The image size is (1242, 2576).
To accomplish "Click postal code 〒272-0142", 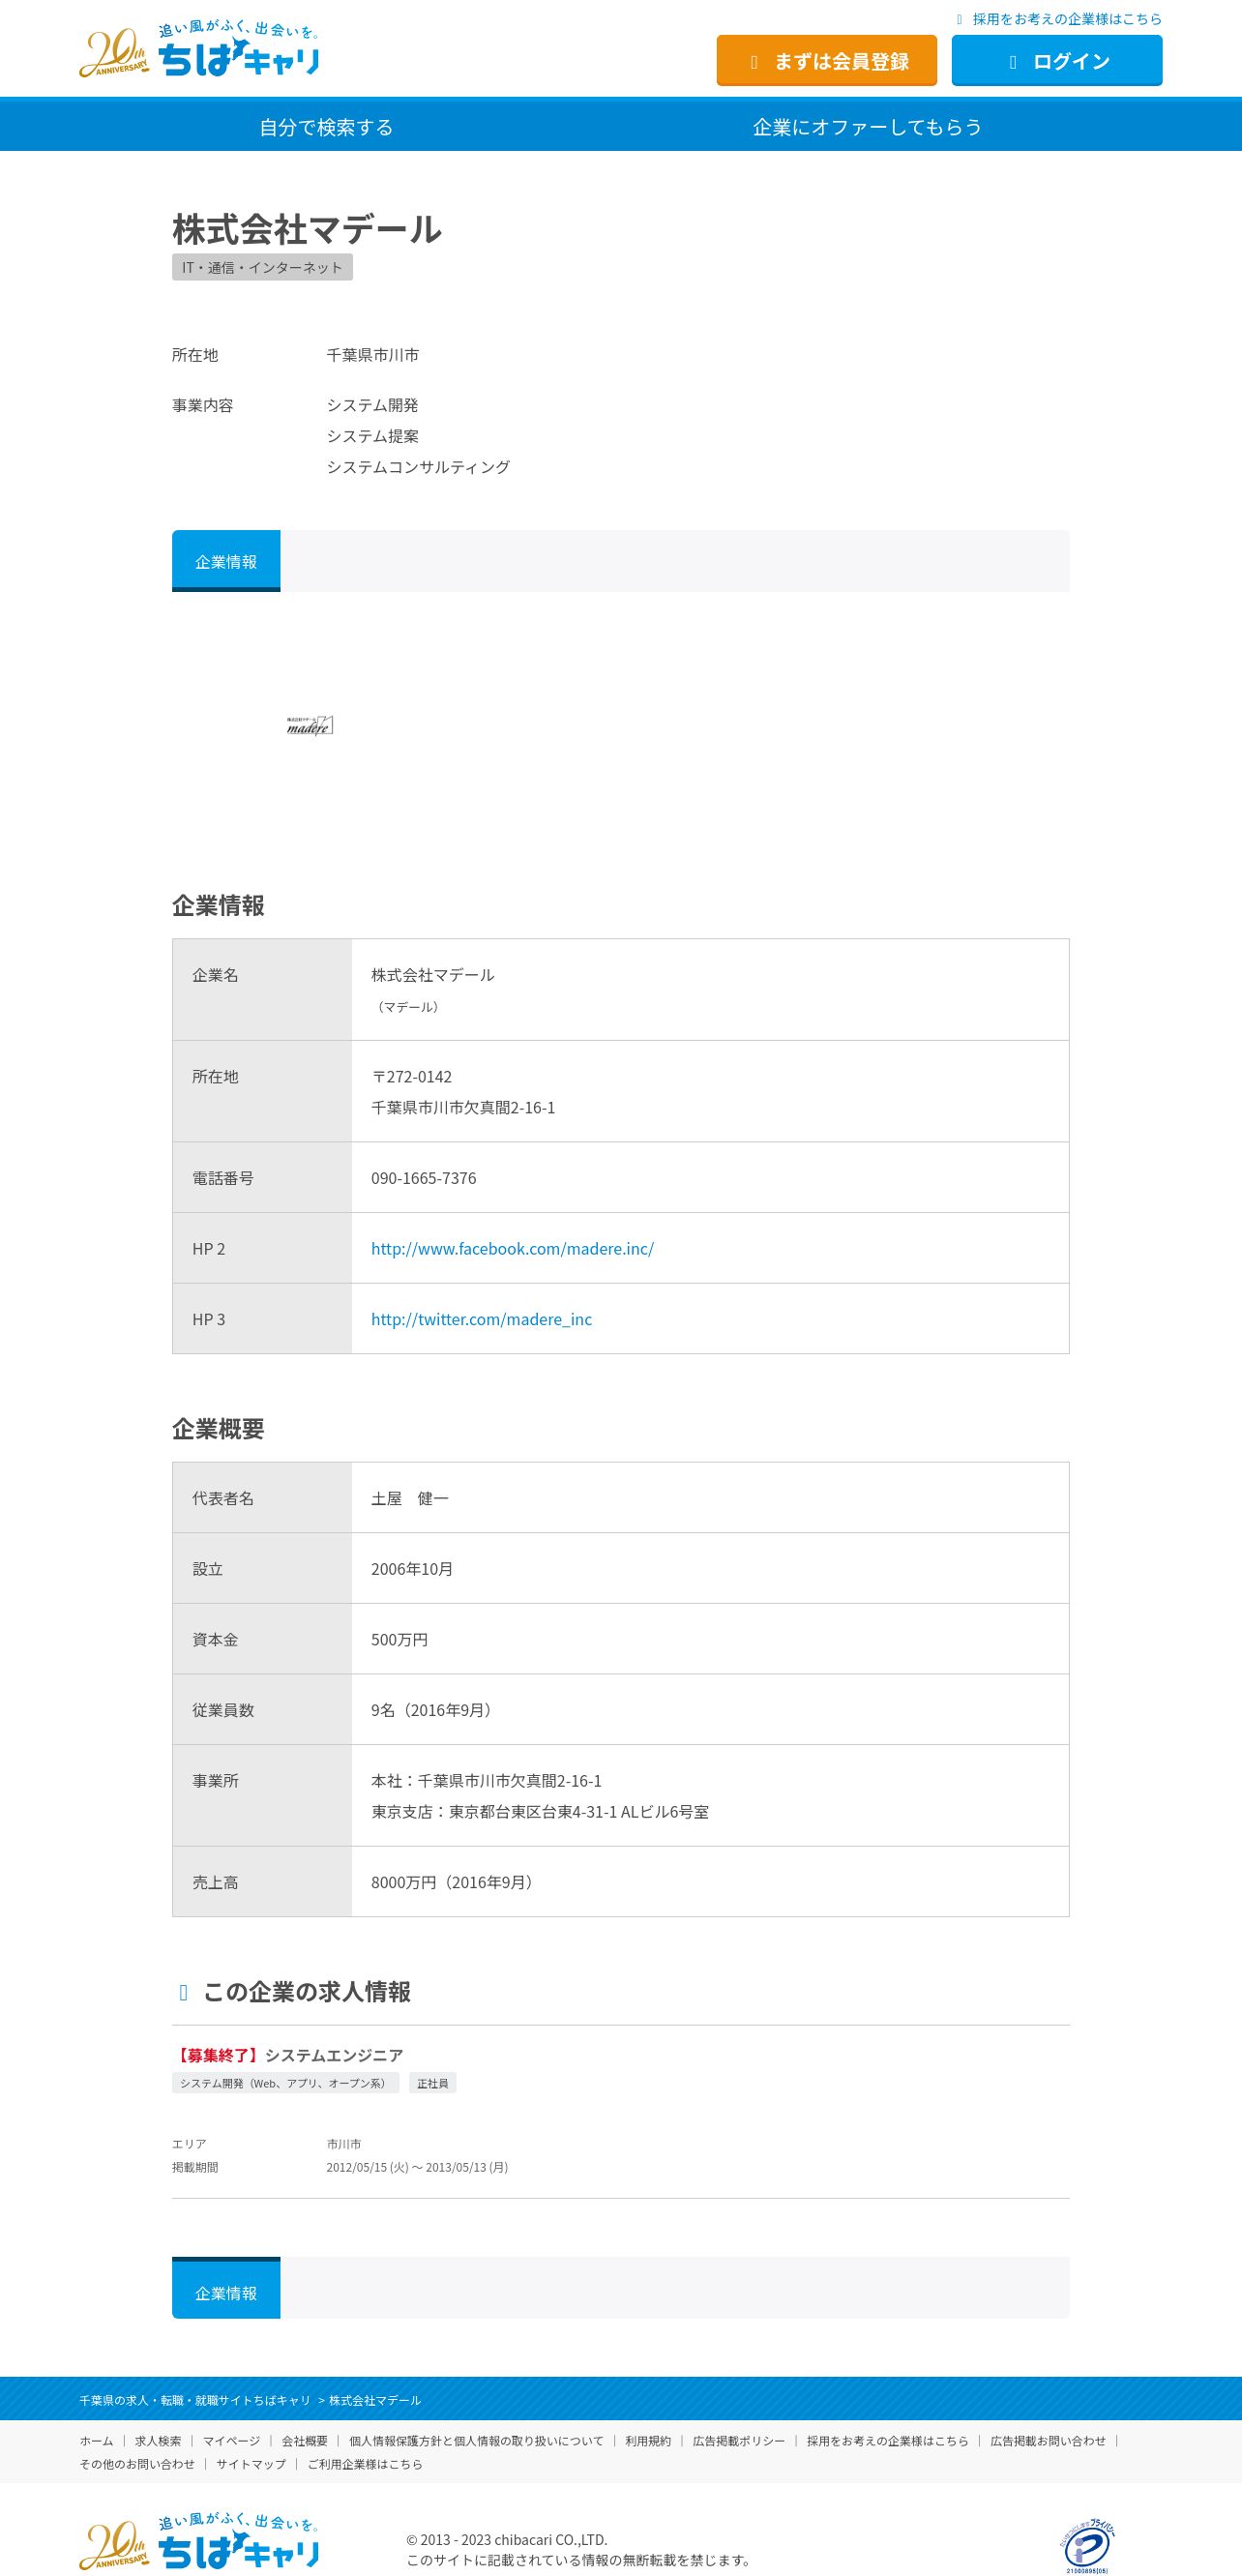I will click(x=411, y=1076).
